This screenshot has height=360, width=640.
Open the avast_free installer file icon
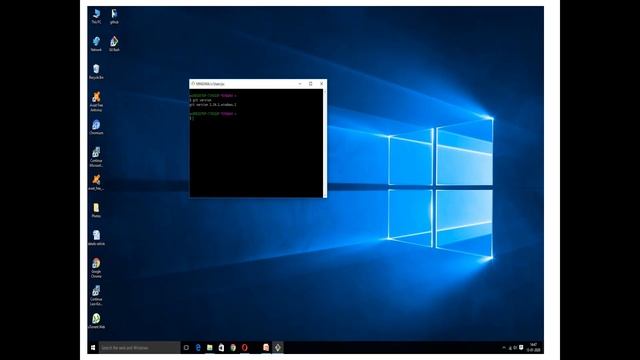pyautogui.click(x=96, y=182)
